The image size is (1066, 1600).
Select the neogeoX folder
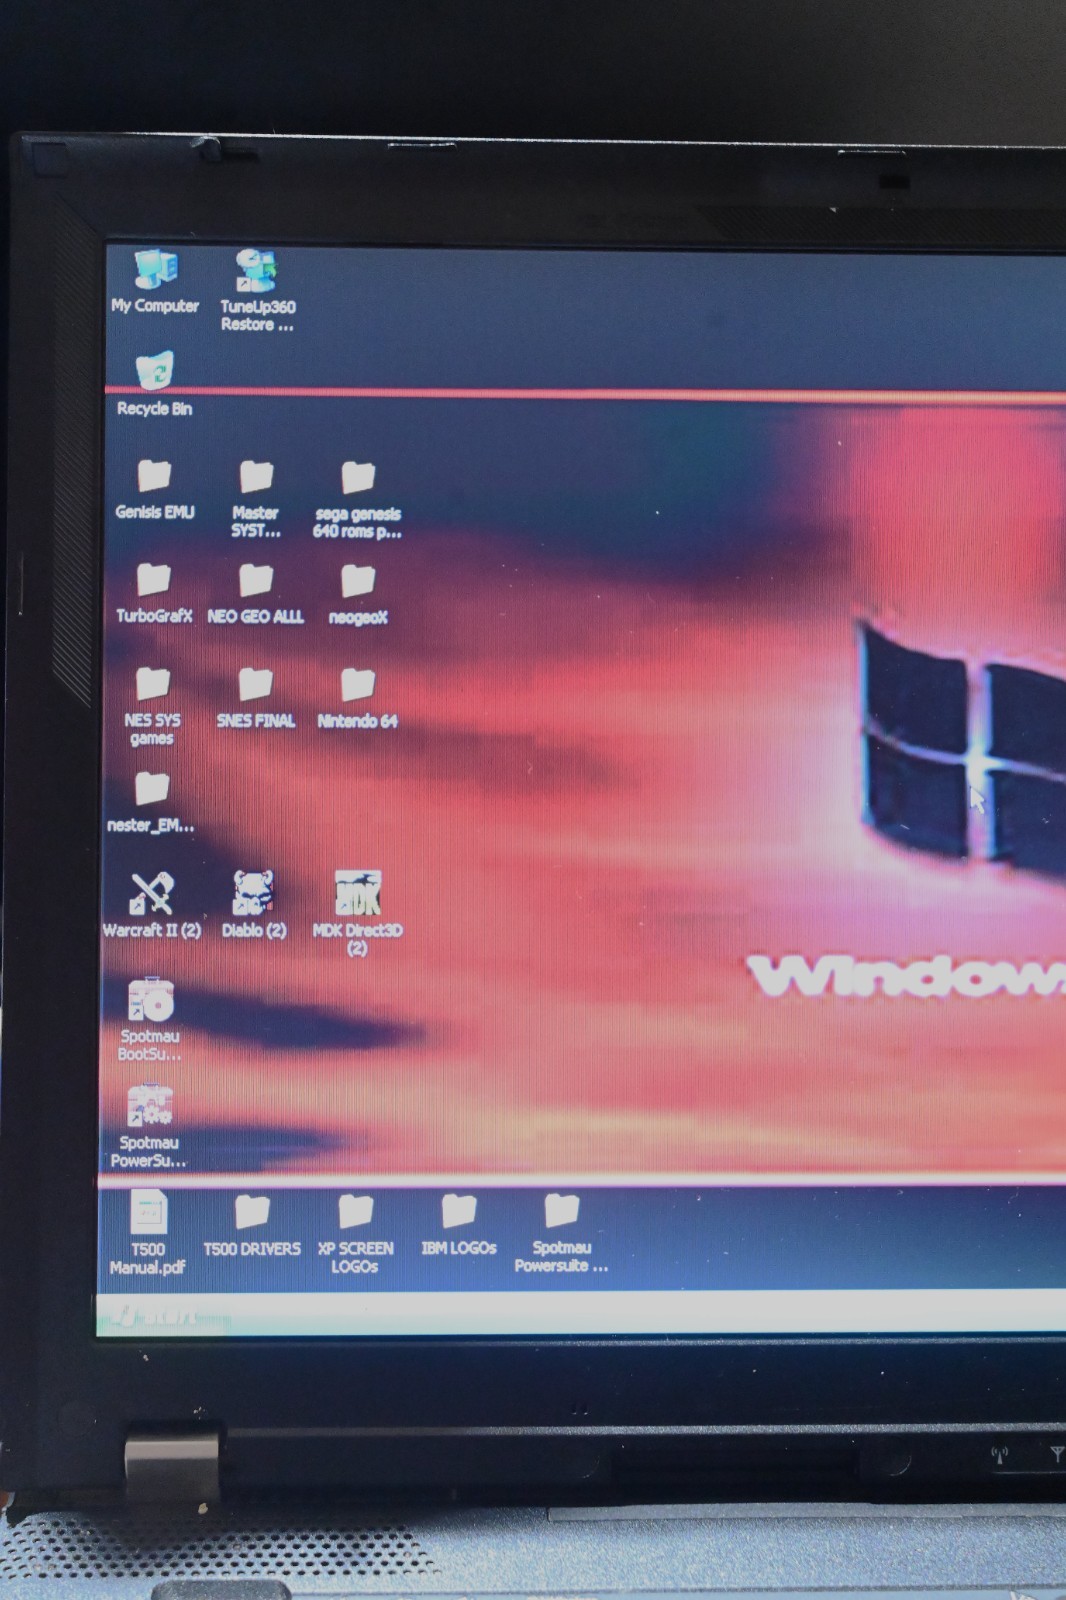(357, 595)
